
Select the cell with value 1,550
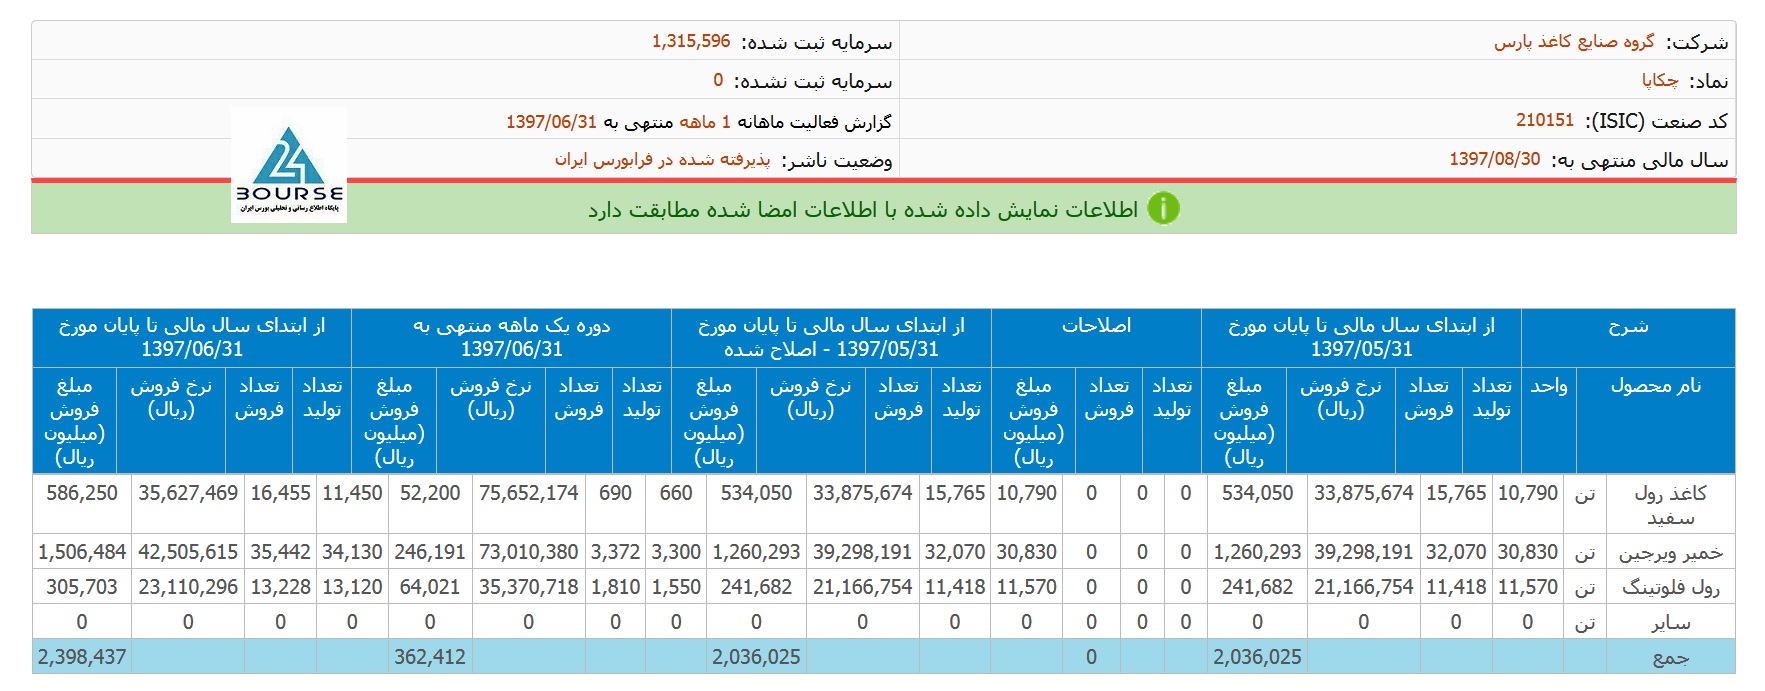tap(676, 587)
